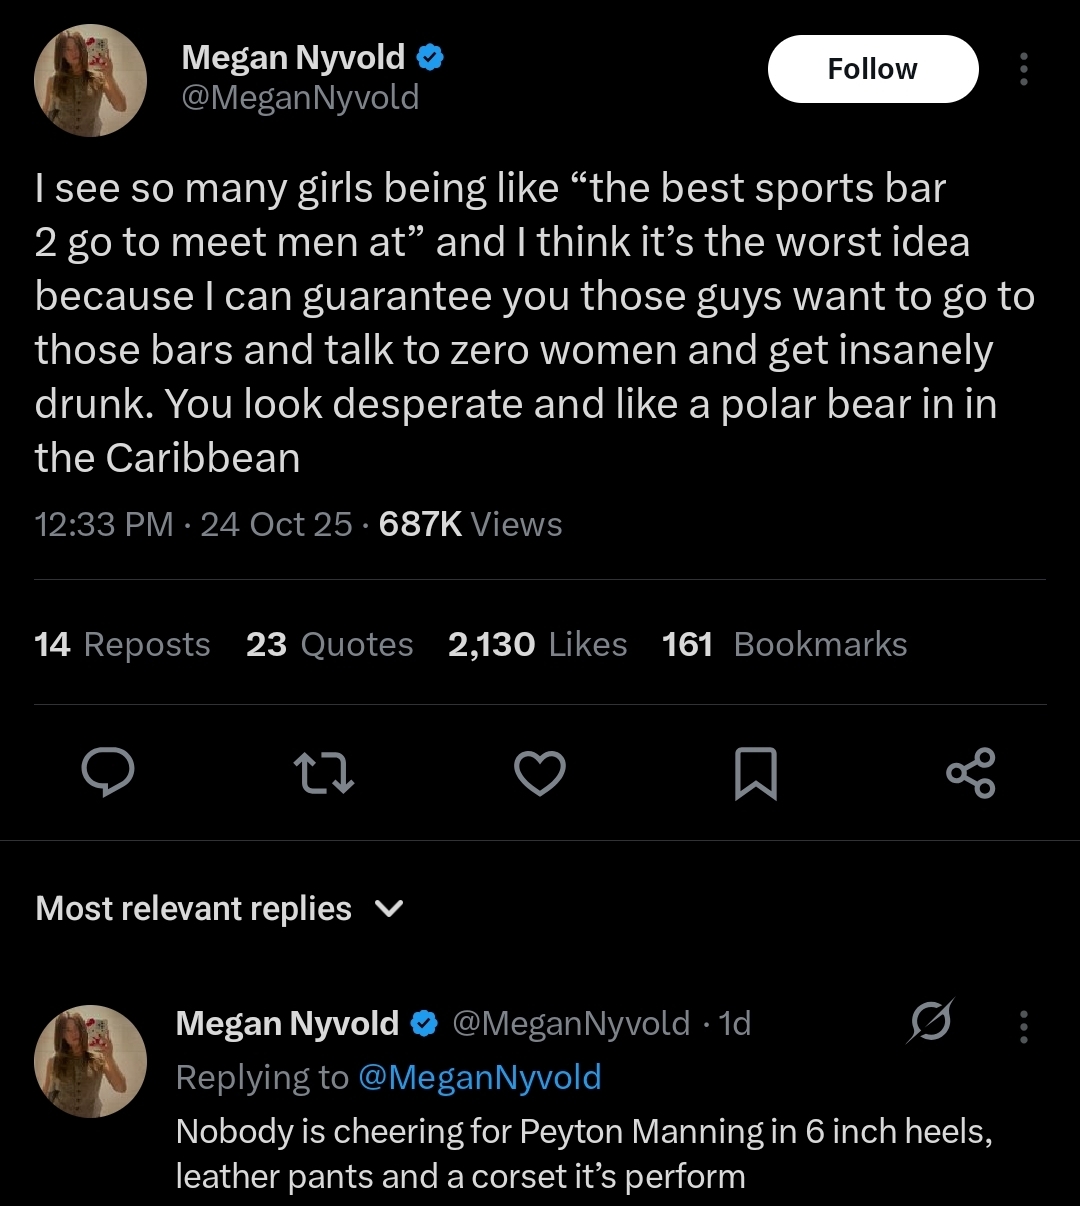Follow Megan Nyvold

[x=872, y=69]
